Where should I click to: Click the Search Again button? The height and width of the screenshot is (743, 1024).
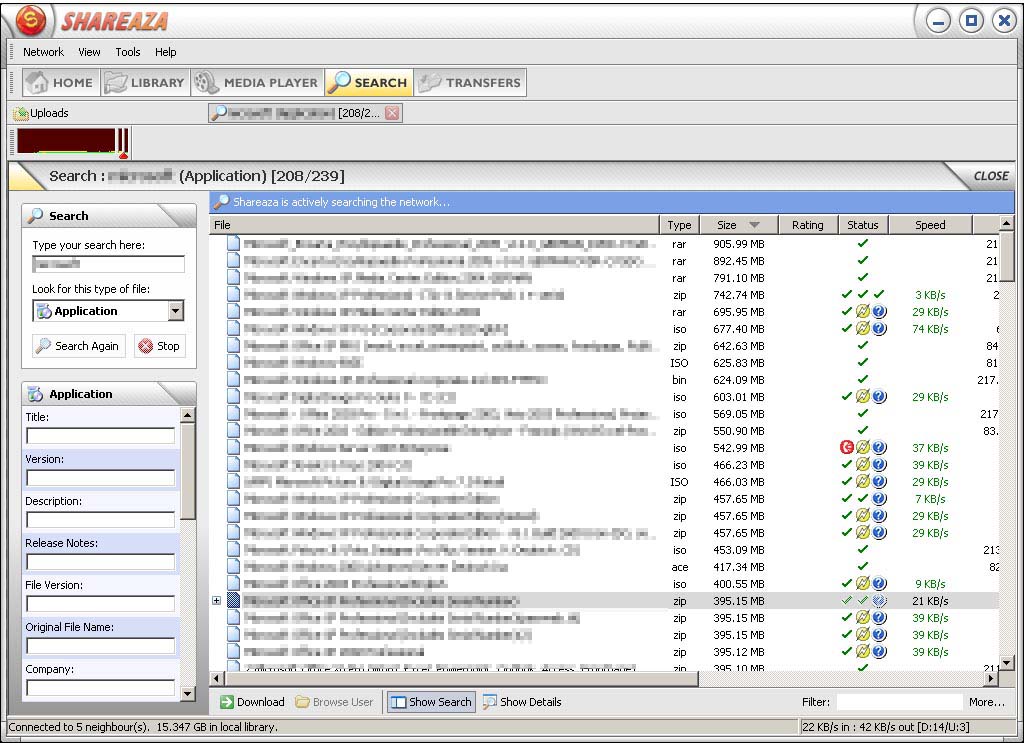[x=78, y=346]
